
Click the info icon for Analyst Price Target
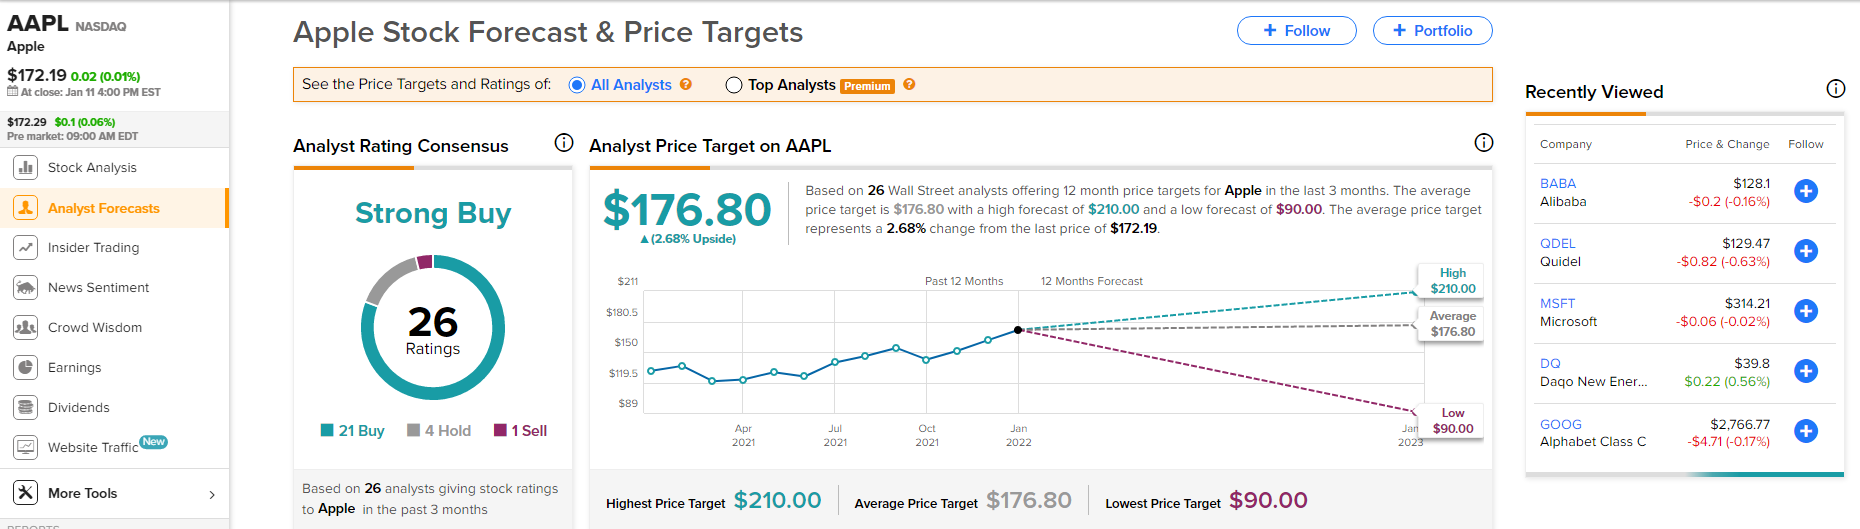click(x=1484, y=143)
